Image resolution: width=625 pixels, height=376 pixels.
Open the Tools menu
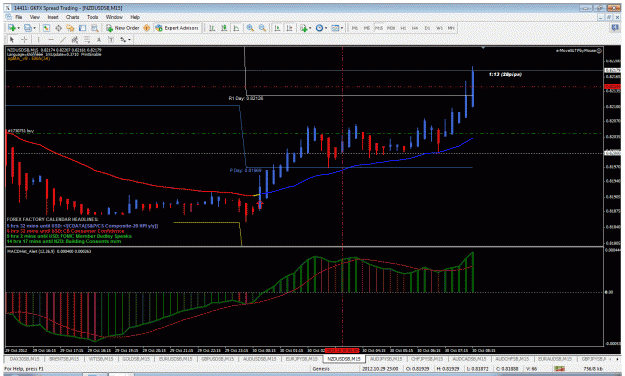(x=92, y=17)
